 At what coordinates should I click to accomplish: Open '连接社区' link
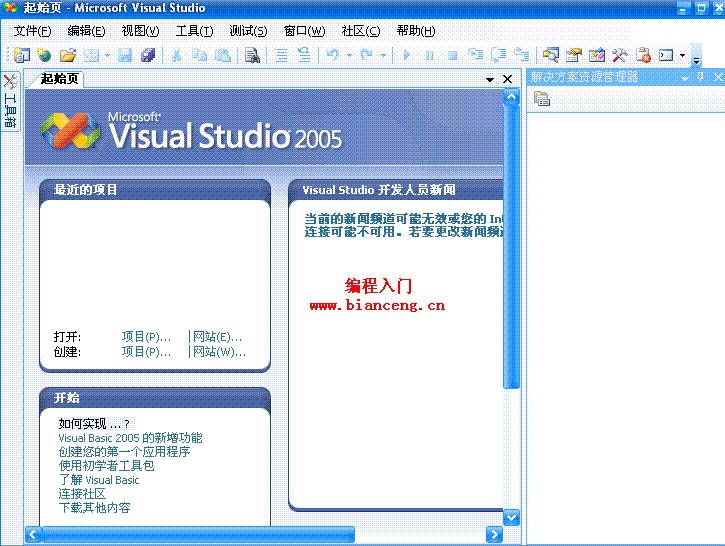(82, 494)
